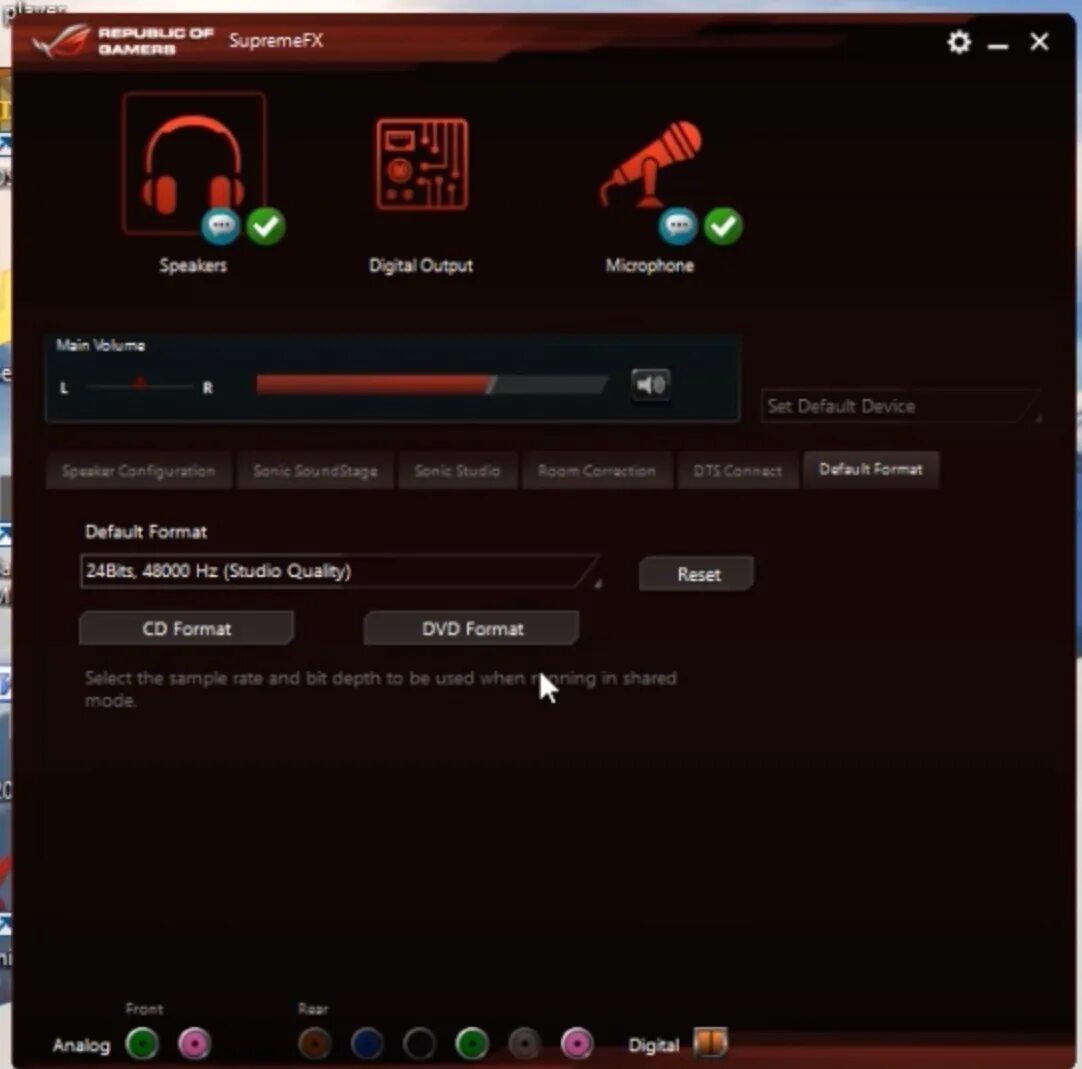Click the rear green analog jack
This screenshot has width=1082, height=1069.
[472, 1043]
